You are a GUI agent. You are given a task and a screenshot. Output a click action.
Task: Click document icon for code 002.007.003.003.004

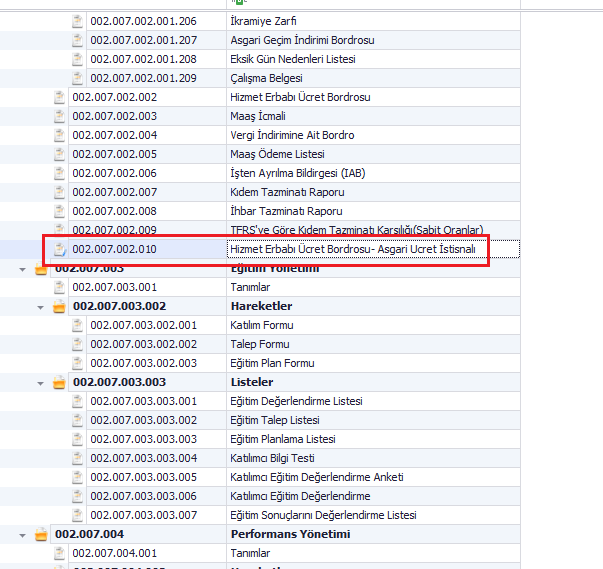78,458
